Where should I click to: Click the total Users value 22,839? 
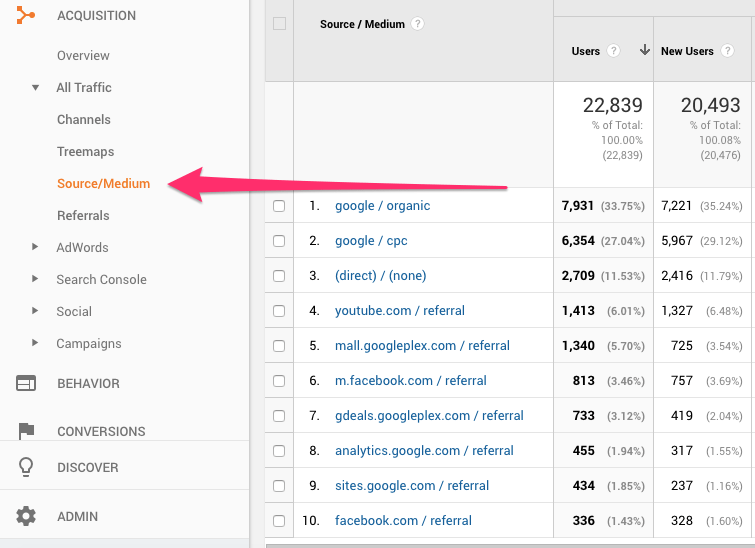tap(612, 105)
